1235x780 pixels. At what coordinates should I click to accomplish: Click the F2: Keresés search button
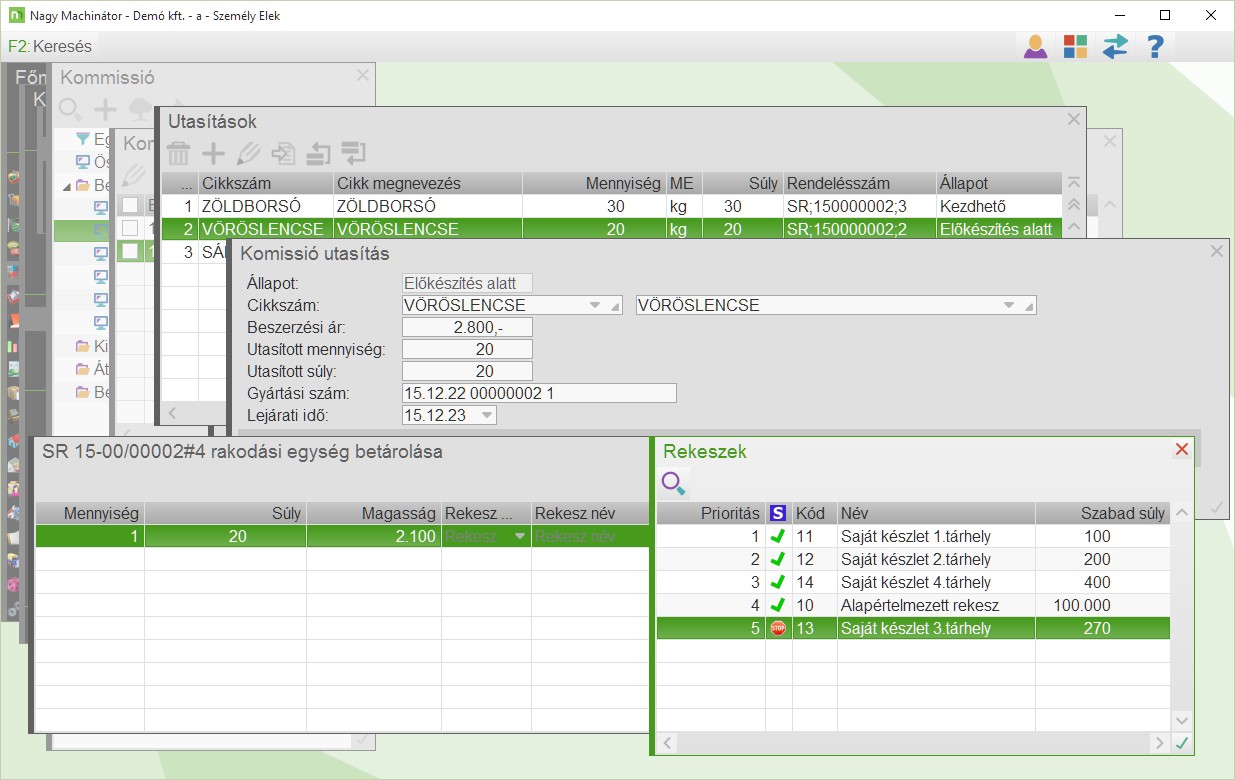click(49, 46)
